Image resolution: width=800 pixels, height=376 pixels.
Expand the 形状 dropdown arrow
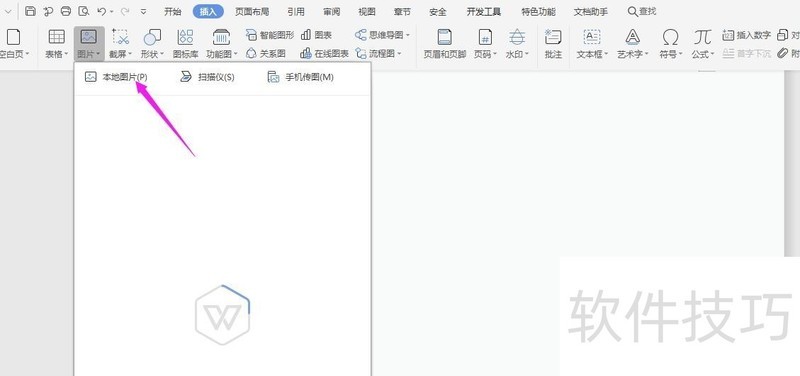(162, 54)
